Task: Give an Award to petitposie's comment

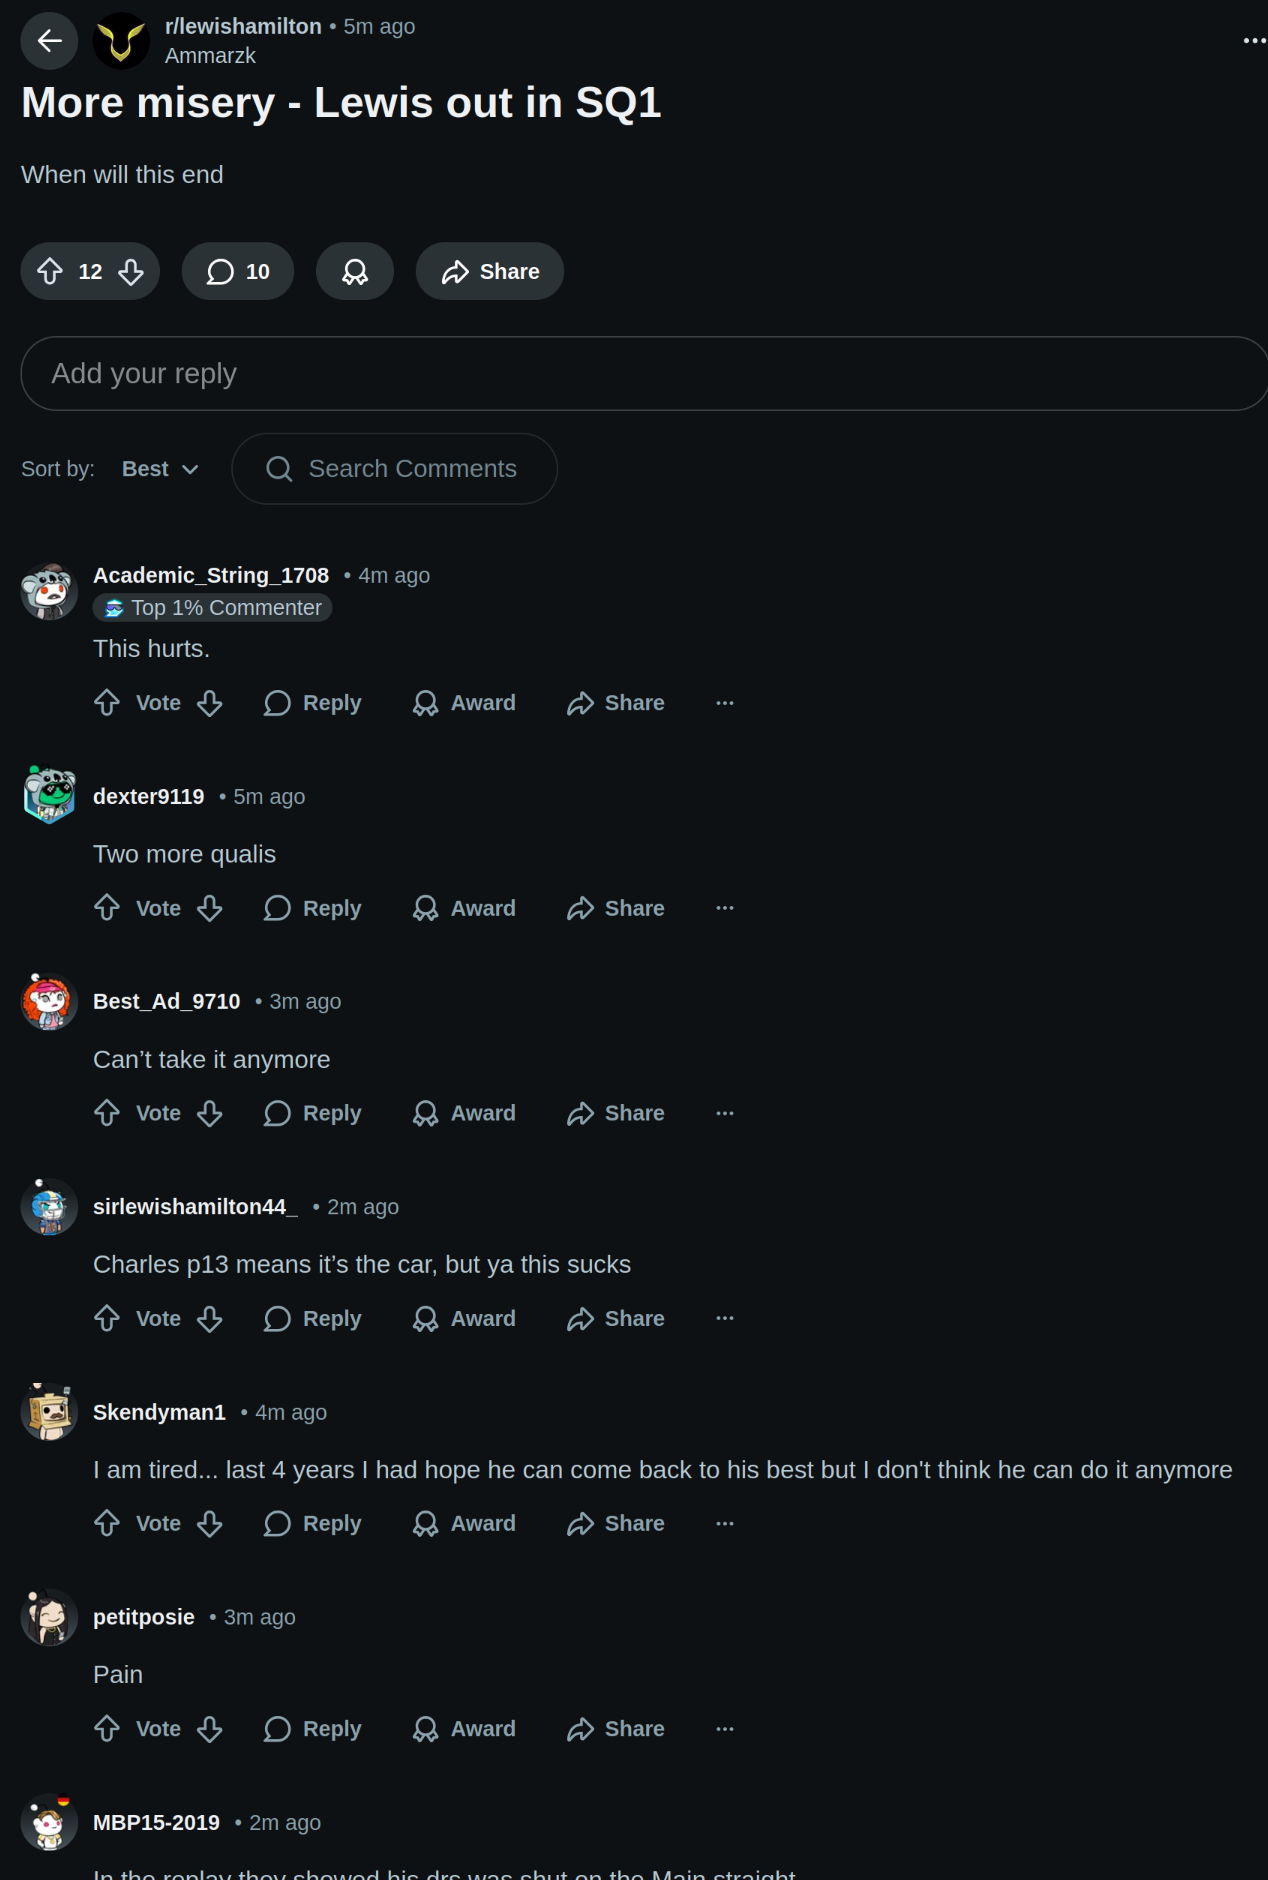Action: [x=464, y=1728]
